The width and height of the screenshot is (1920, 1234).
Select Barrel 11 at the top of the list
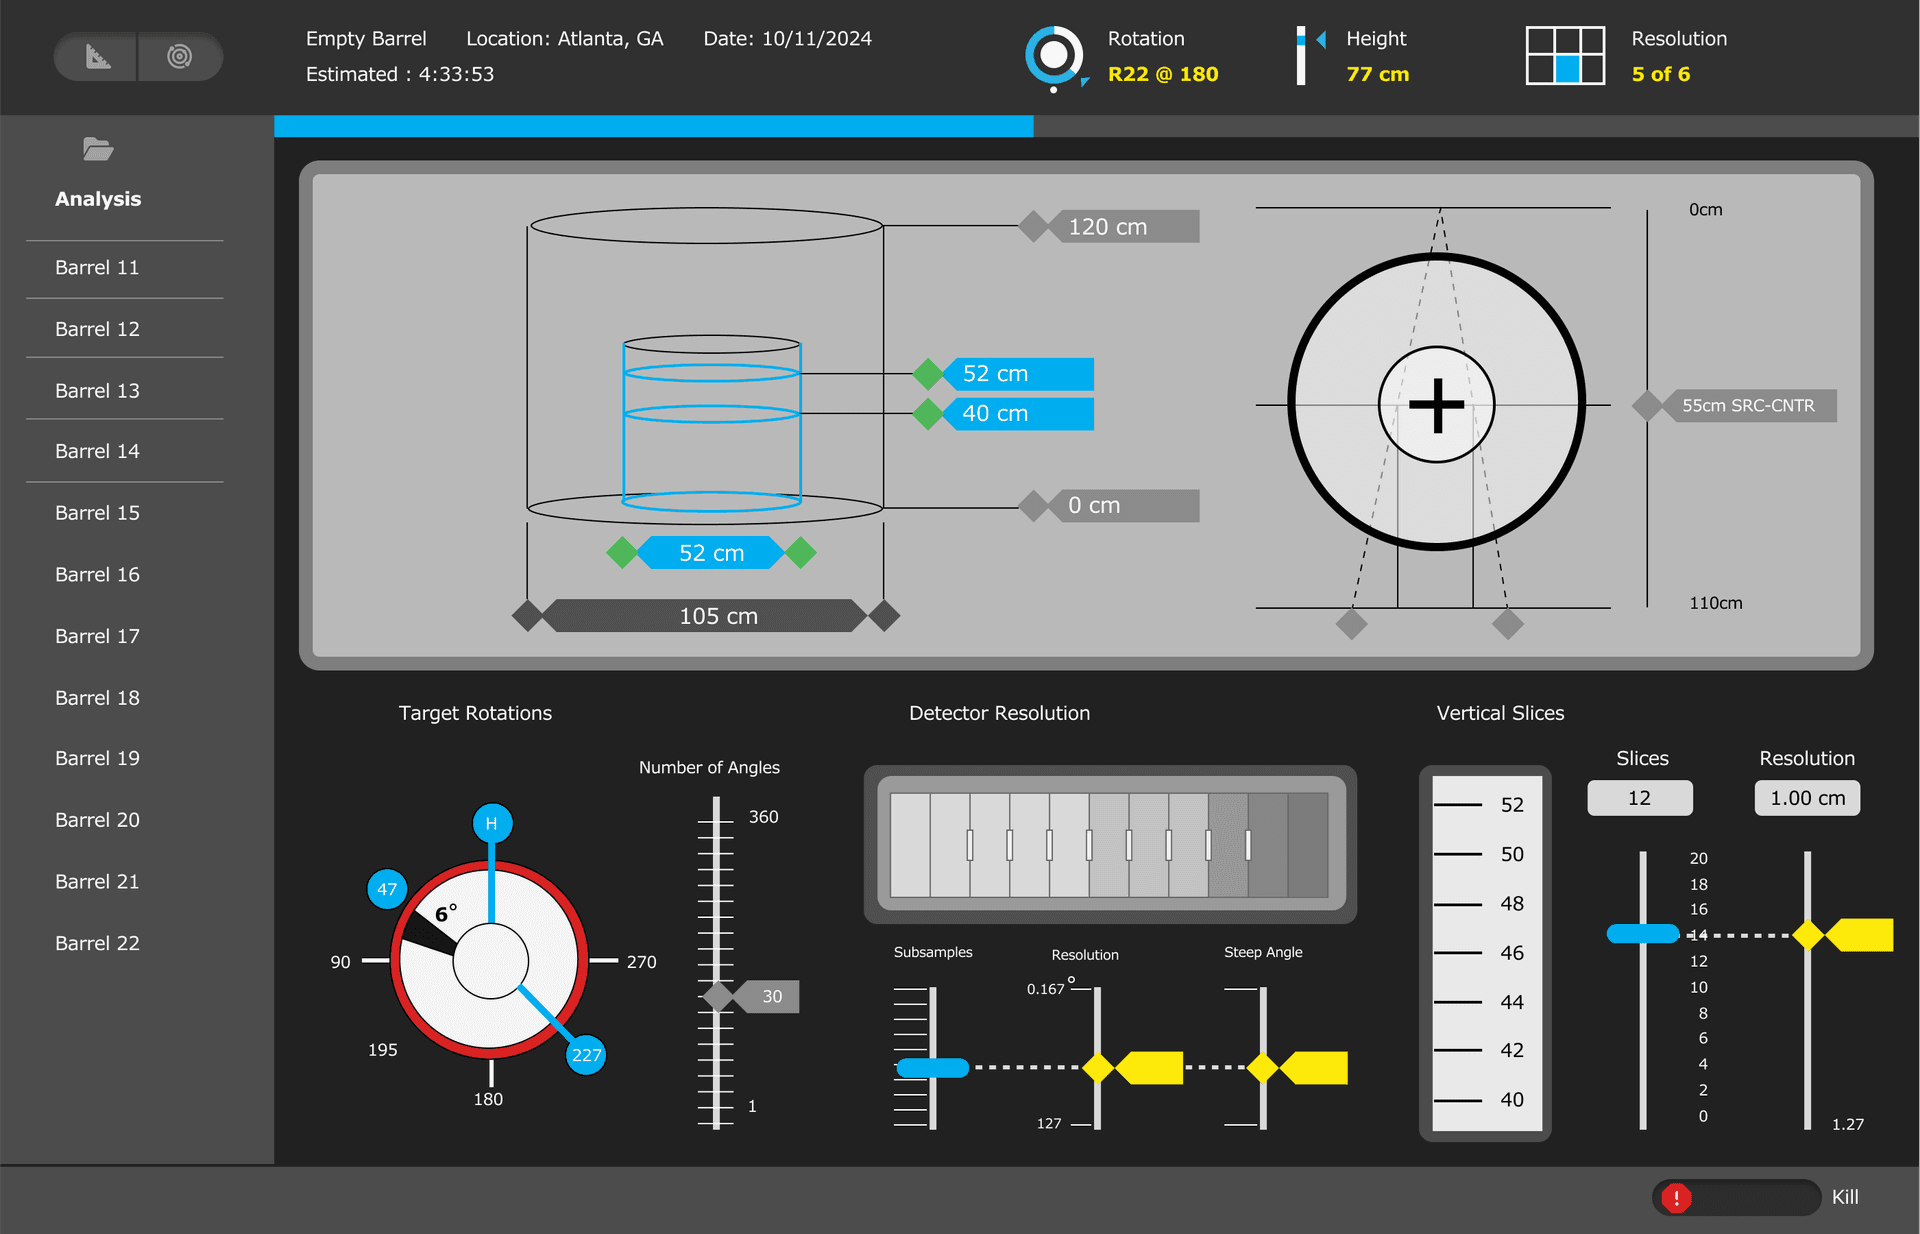click(x=97, y=267)
